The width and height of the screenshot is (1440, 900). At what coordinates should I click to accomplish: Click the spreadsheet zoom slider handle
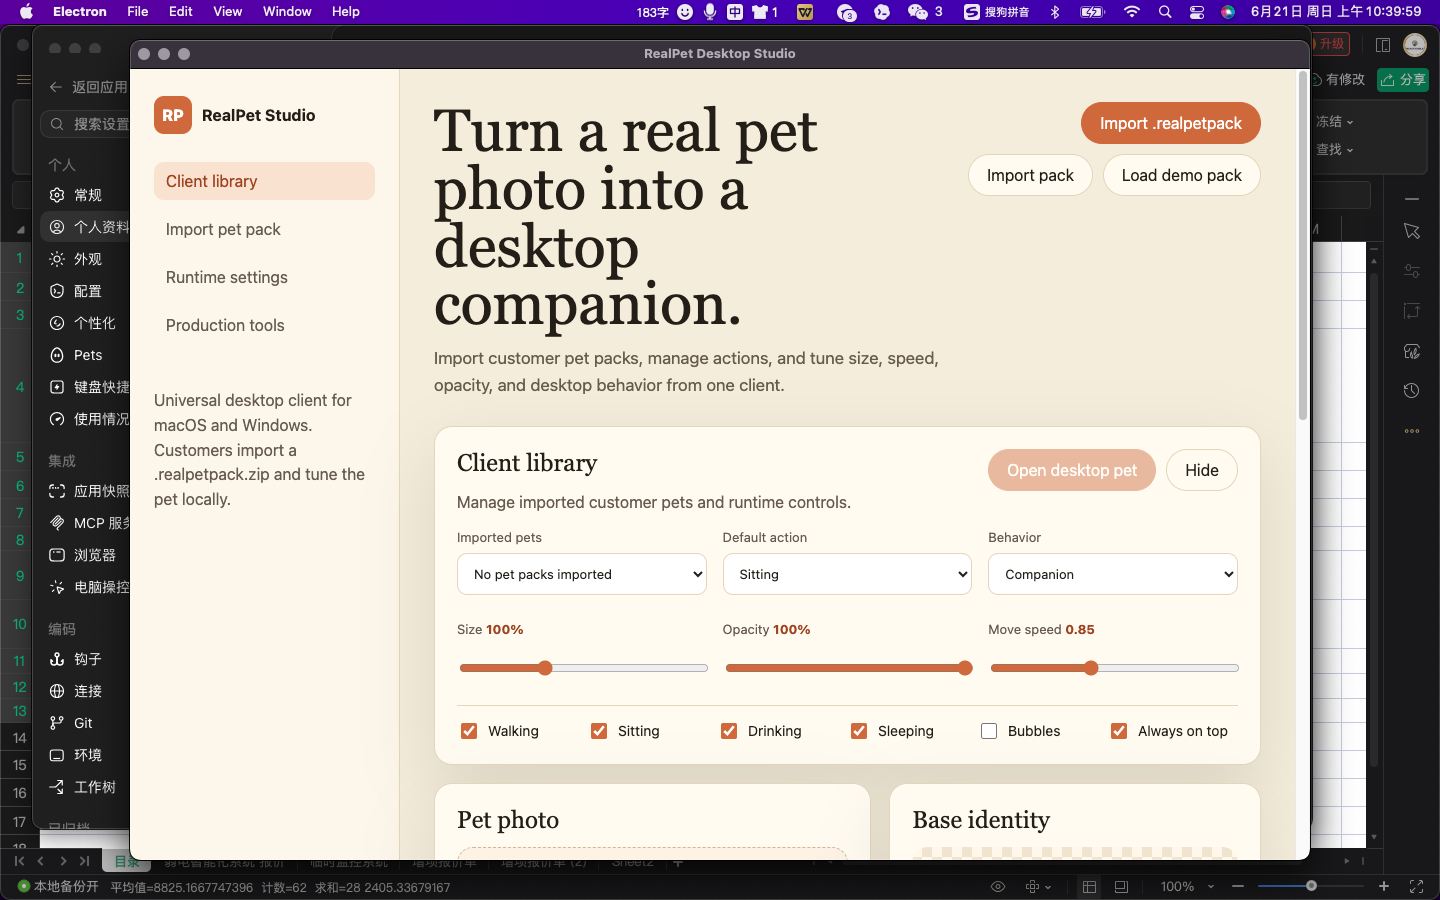tap(1311, 886)
